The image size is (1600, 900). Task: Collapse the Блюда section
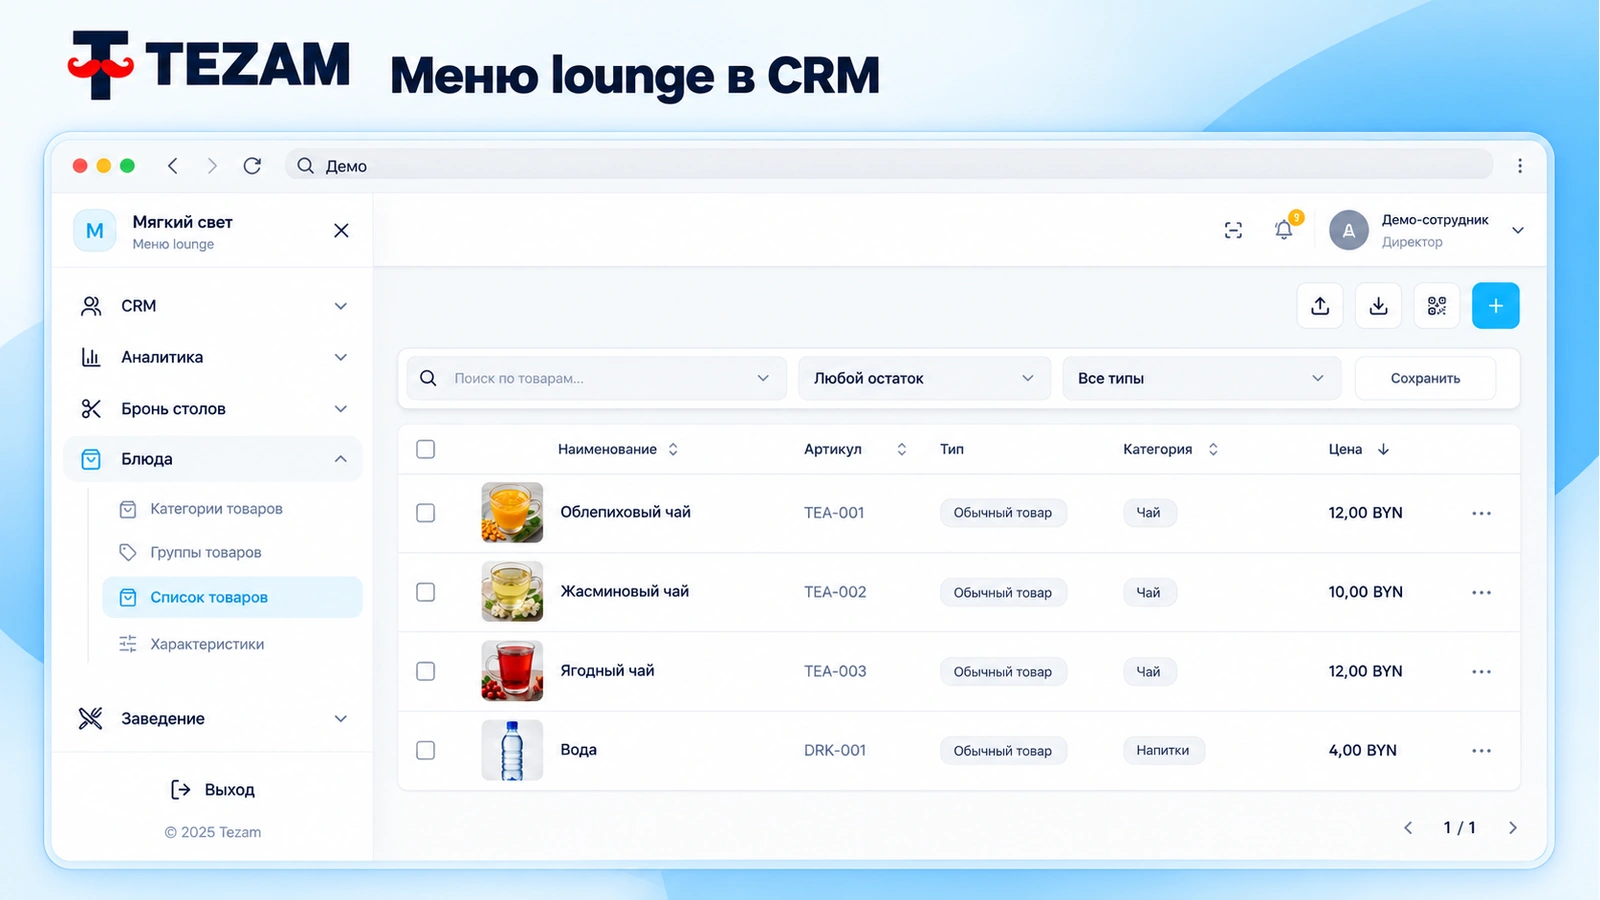pos(213,459)
